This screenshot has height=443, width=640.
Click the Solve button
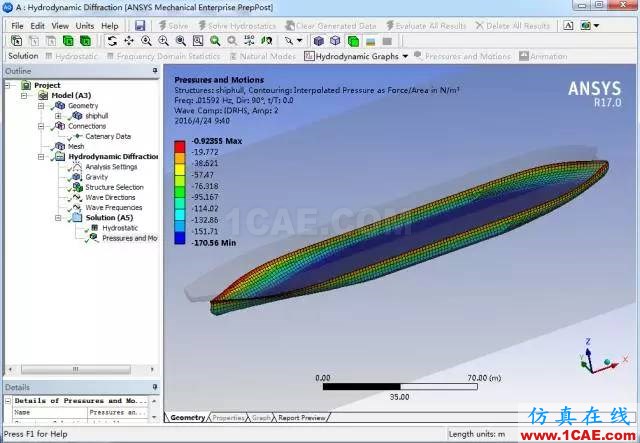(173, 26)
